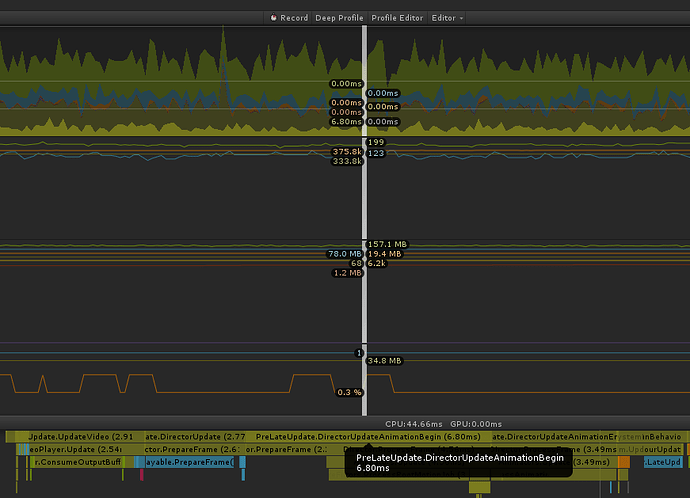Click the CPU:44.66ms readout
The width and height of the screenshot is (690, 498).
(x=414, y=424)
